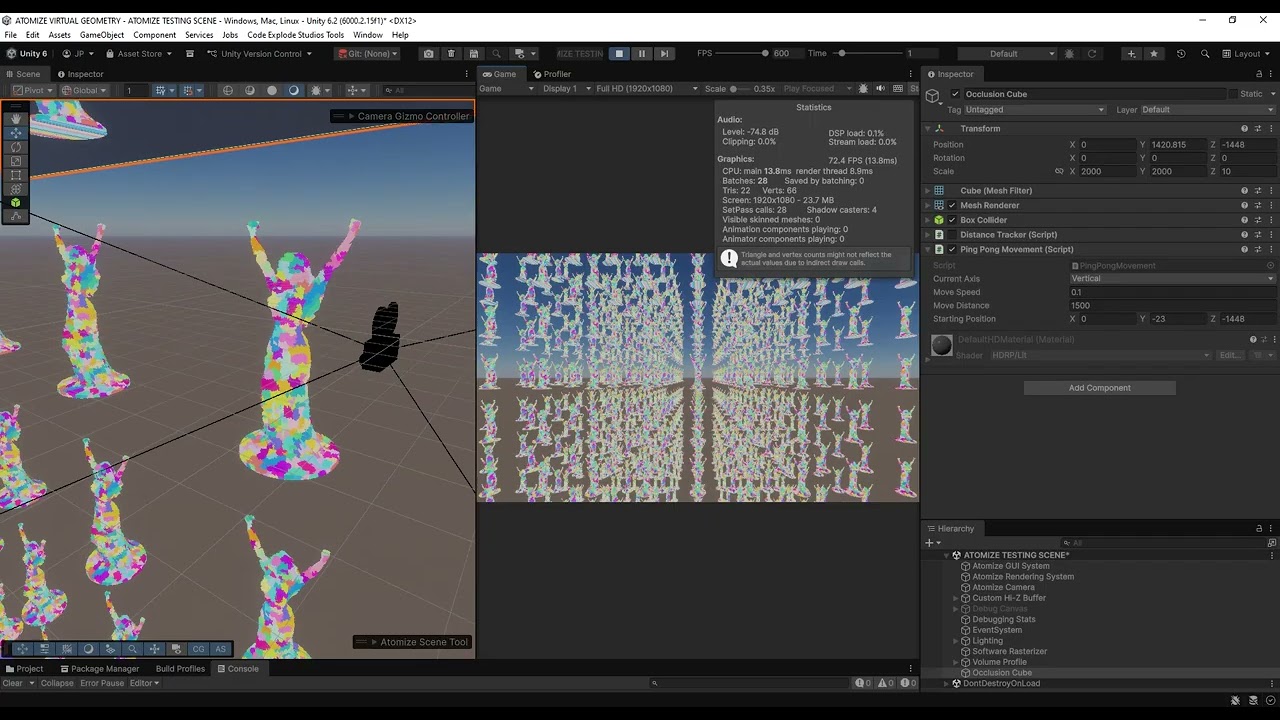Click the save disk icon in top toolbar
This screenshot has width=1280, height=720.
tap(474, 54)
